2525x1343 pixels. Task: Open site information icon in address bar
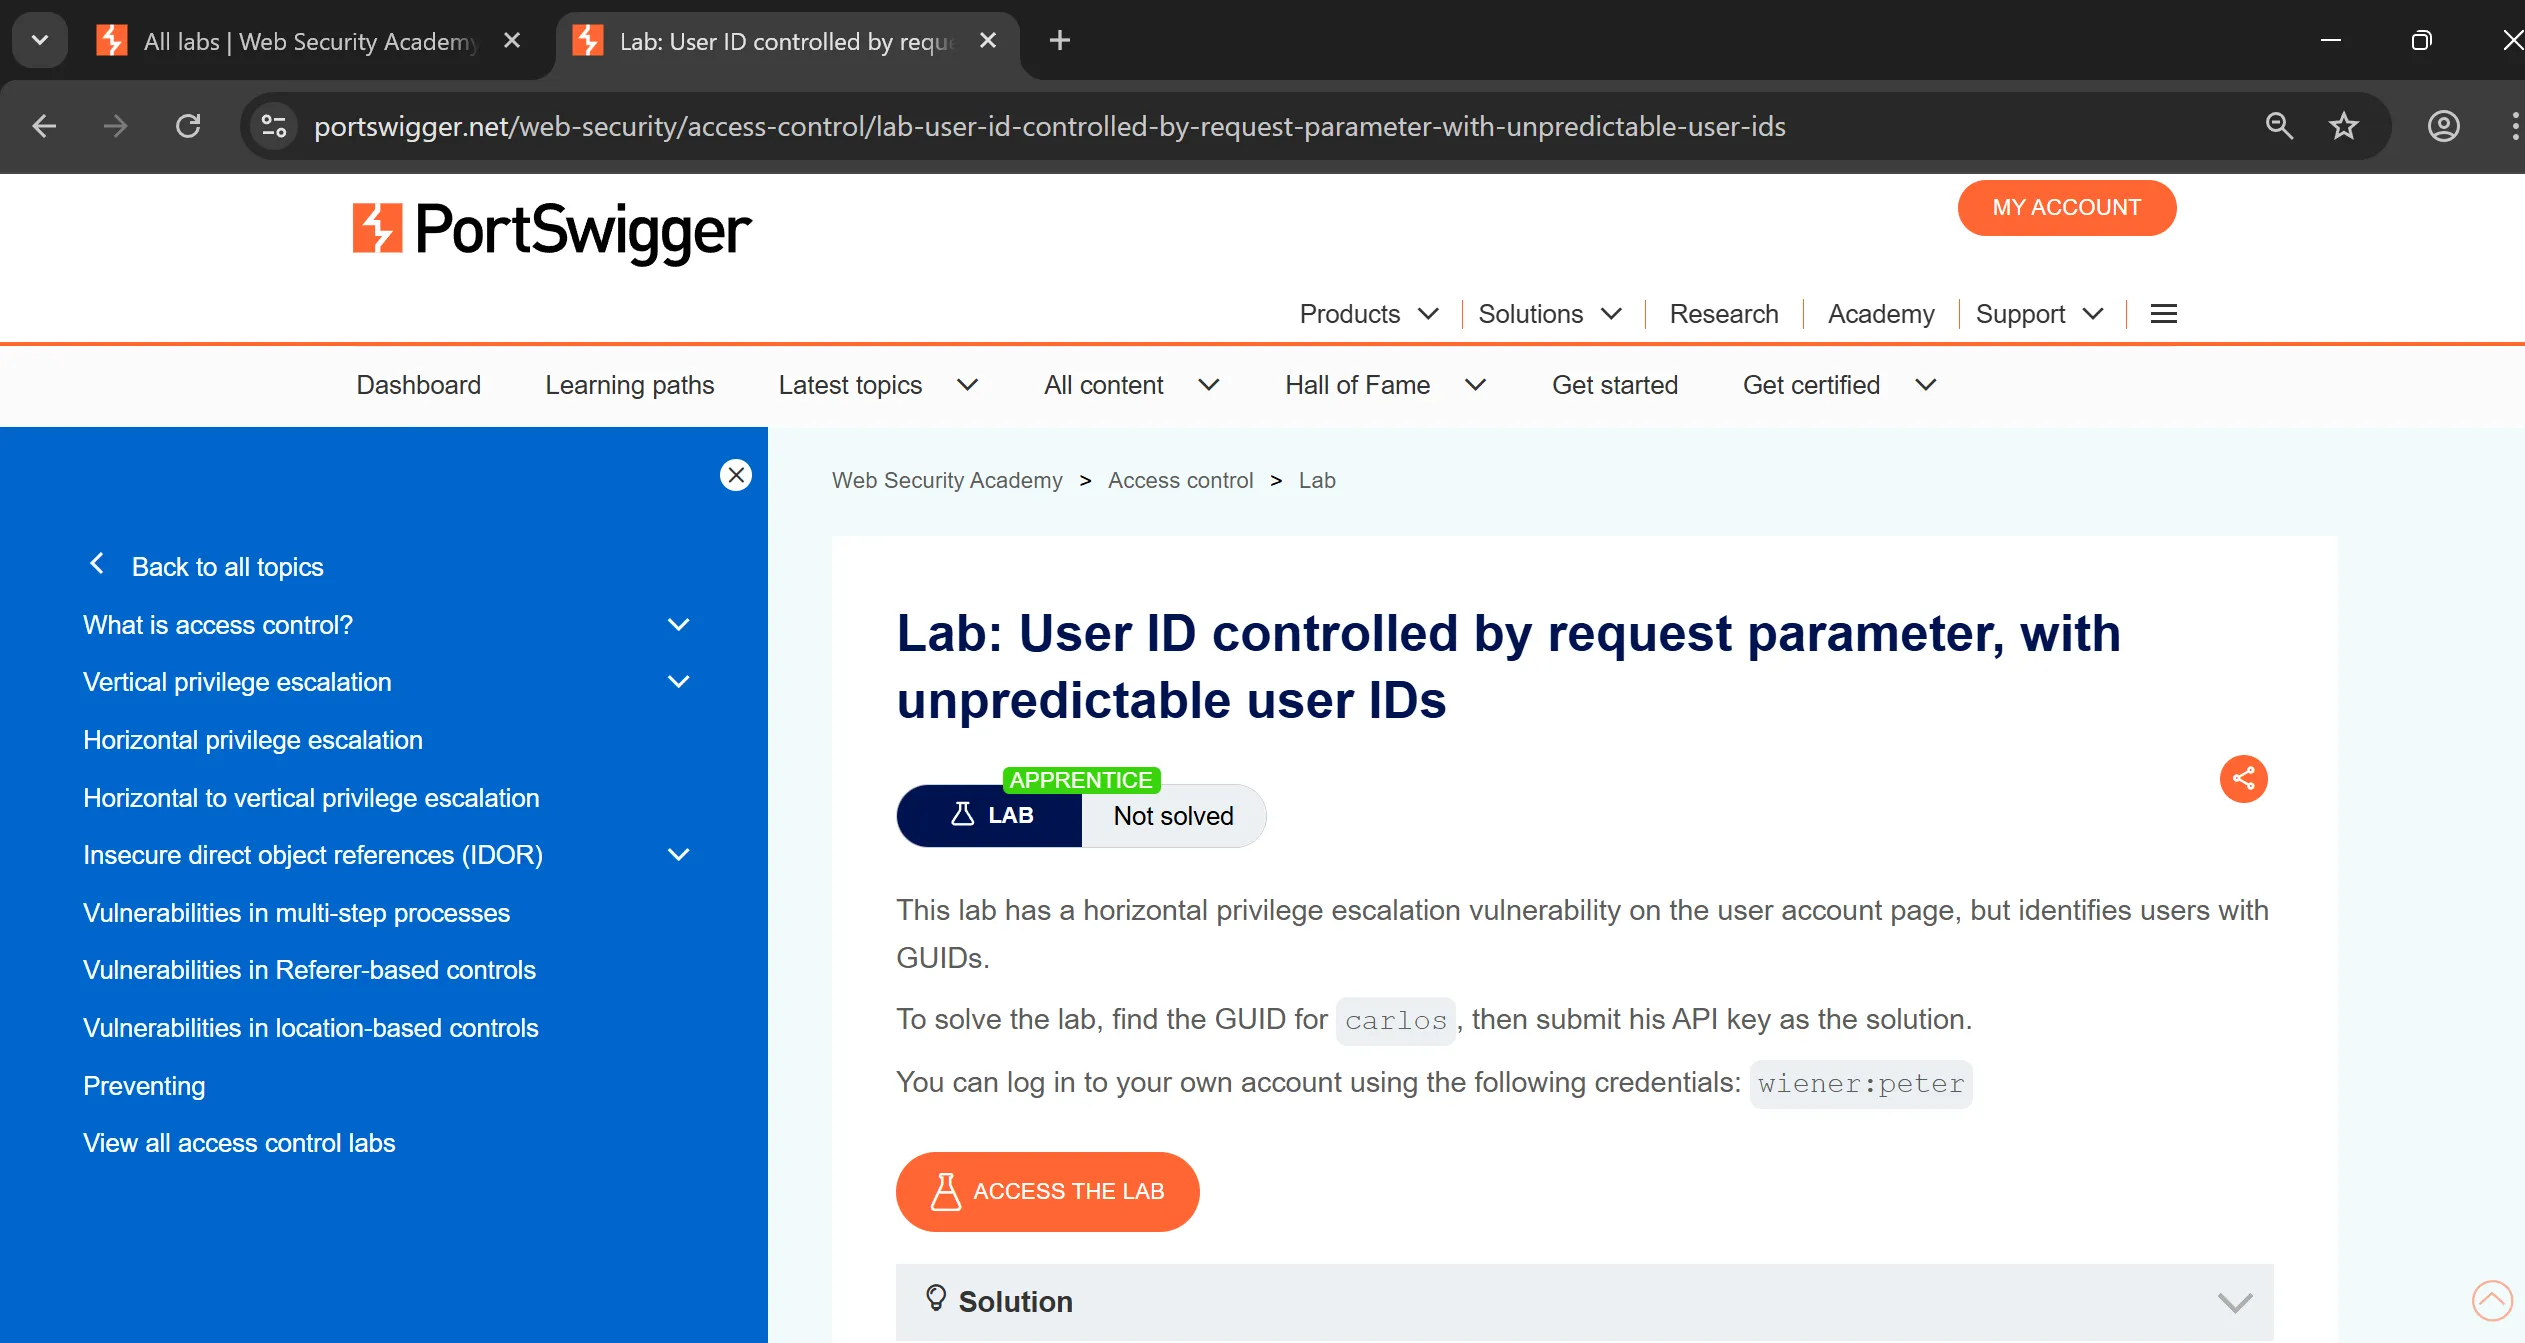pyautogui.click(x=273, y=126)
